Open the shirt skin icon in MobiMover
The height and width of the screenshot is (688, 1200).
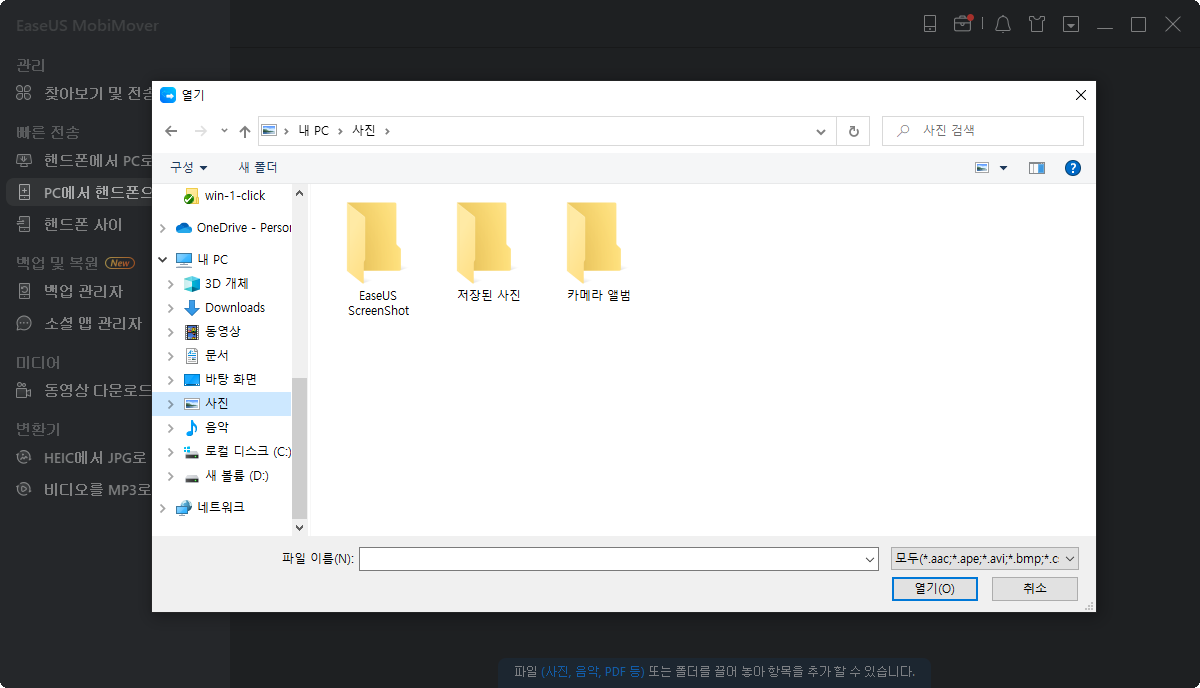click(x=1037, y=24)
